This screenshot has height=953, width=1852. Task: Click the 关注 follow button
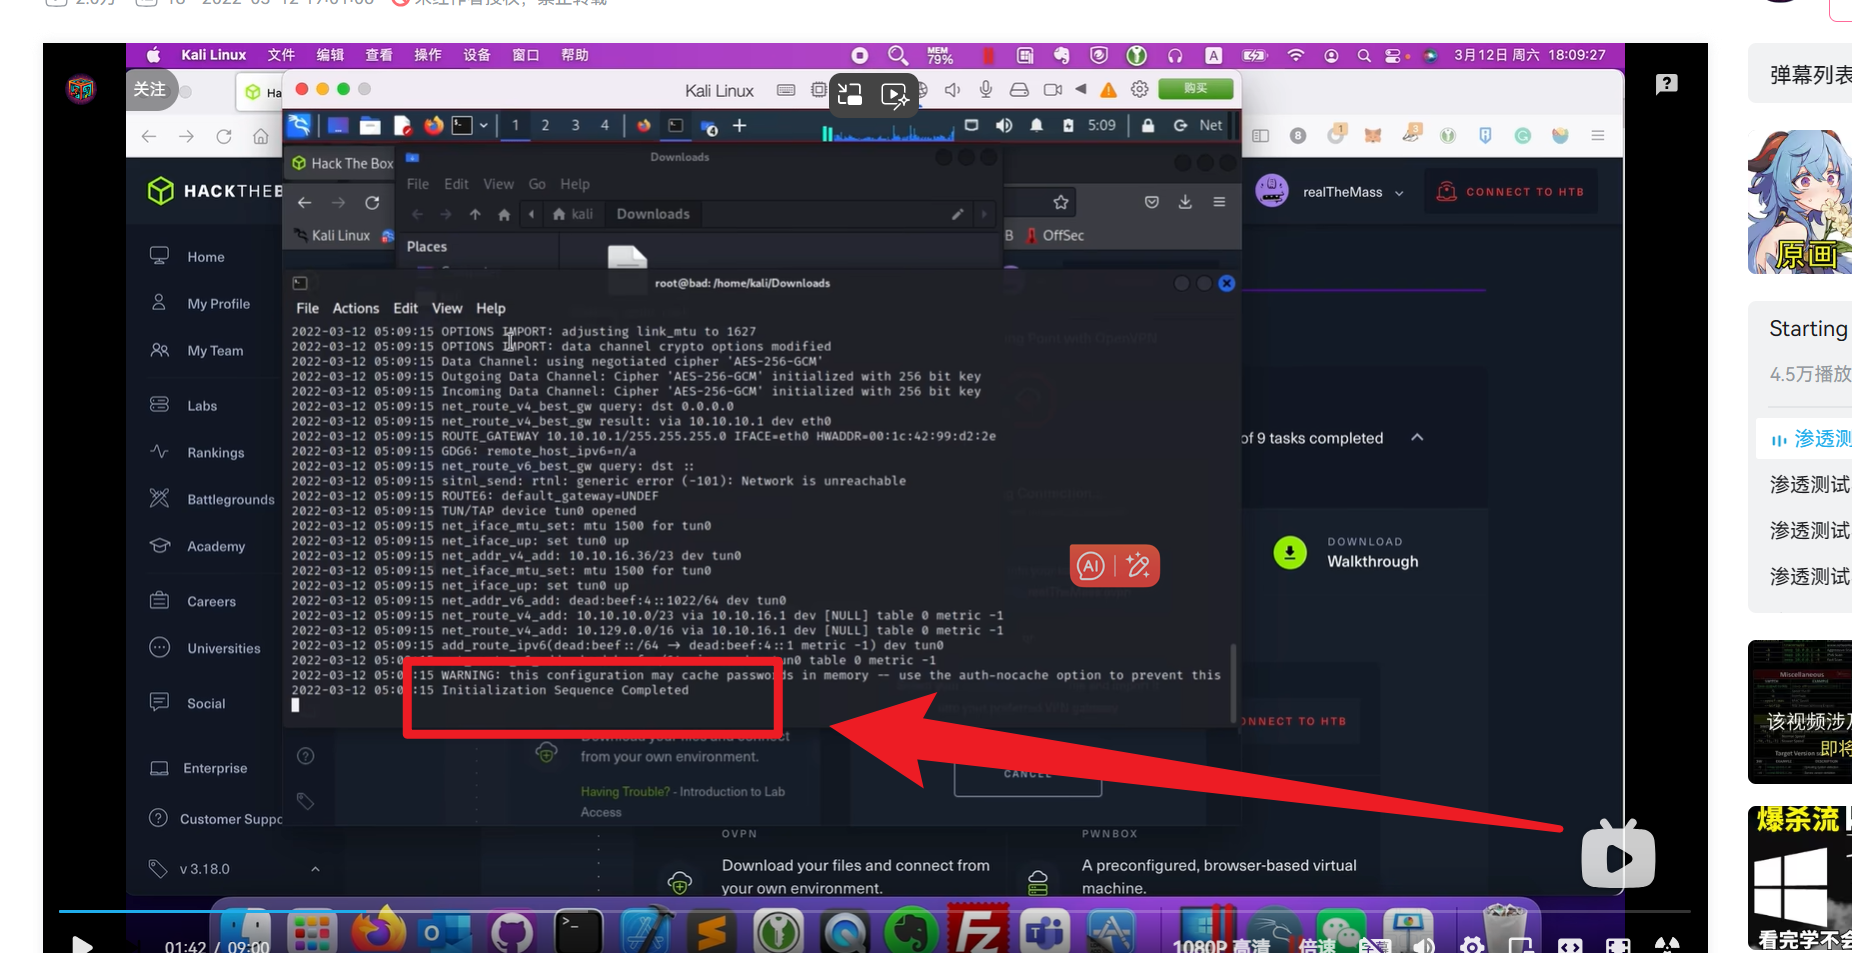click(150, 89)
